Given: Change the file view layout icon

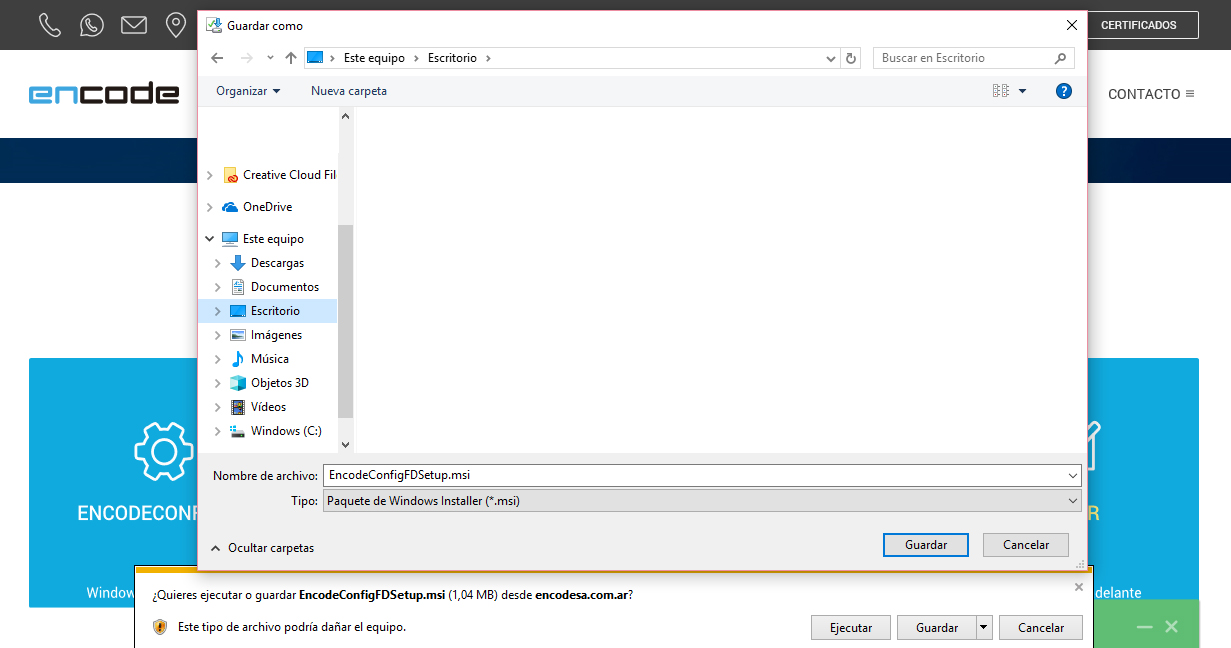Looking at the screenshot, I should 1001,91.
